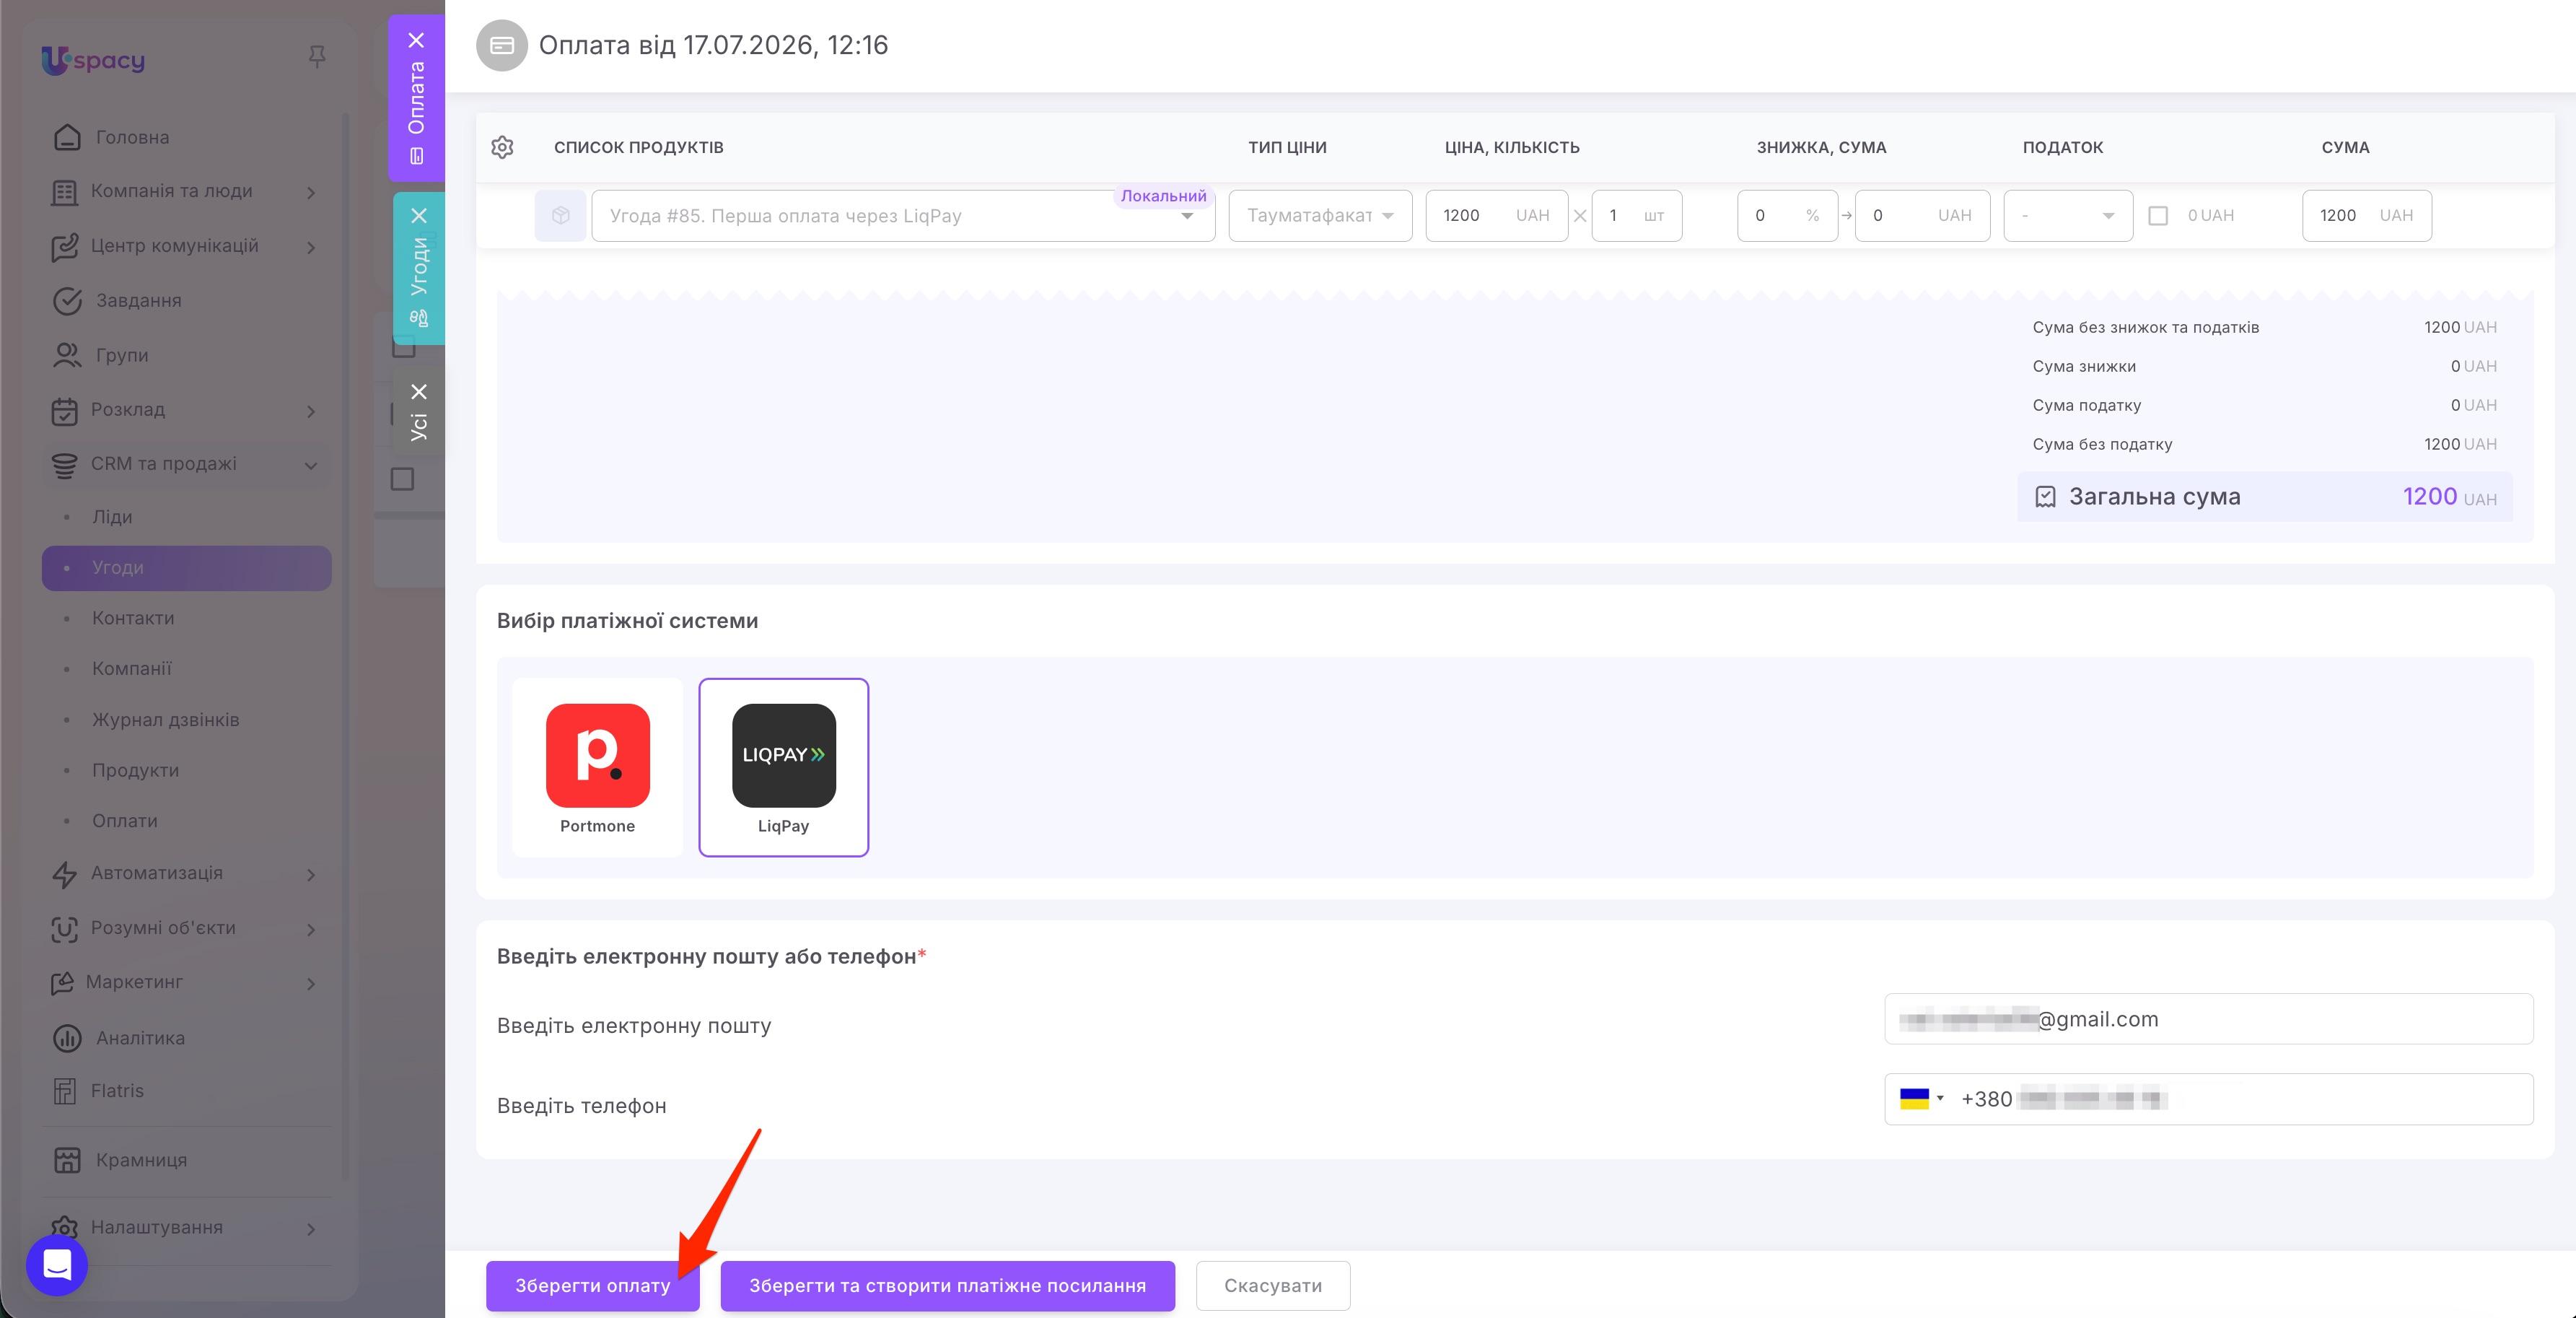Open the Тип ціни dropdown
Viewport: 2576px width, 1318px height.
[1320, 215]
